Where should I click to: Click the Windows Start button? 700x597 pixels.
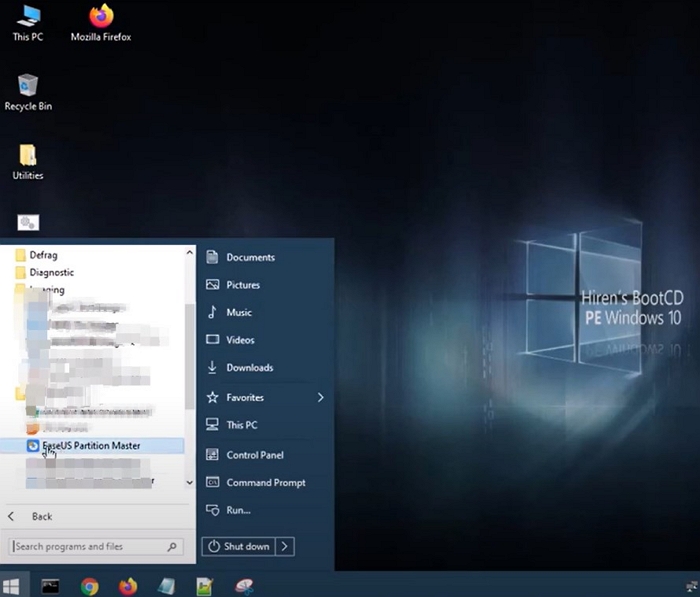click(13, 585)
